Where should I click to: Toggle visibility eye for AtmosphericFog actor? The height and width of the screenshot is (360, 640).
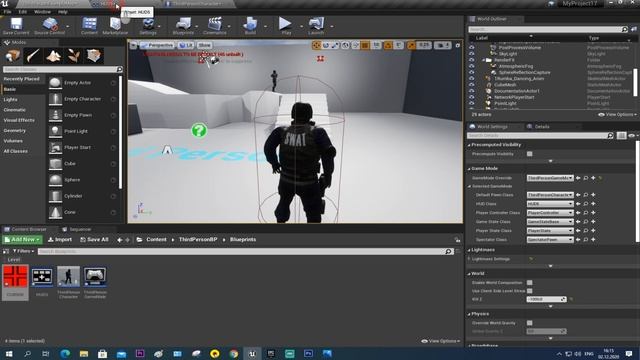coord(471,66)
